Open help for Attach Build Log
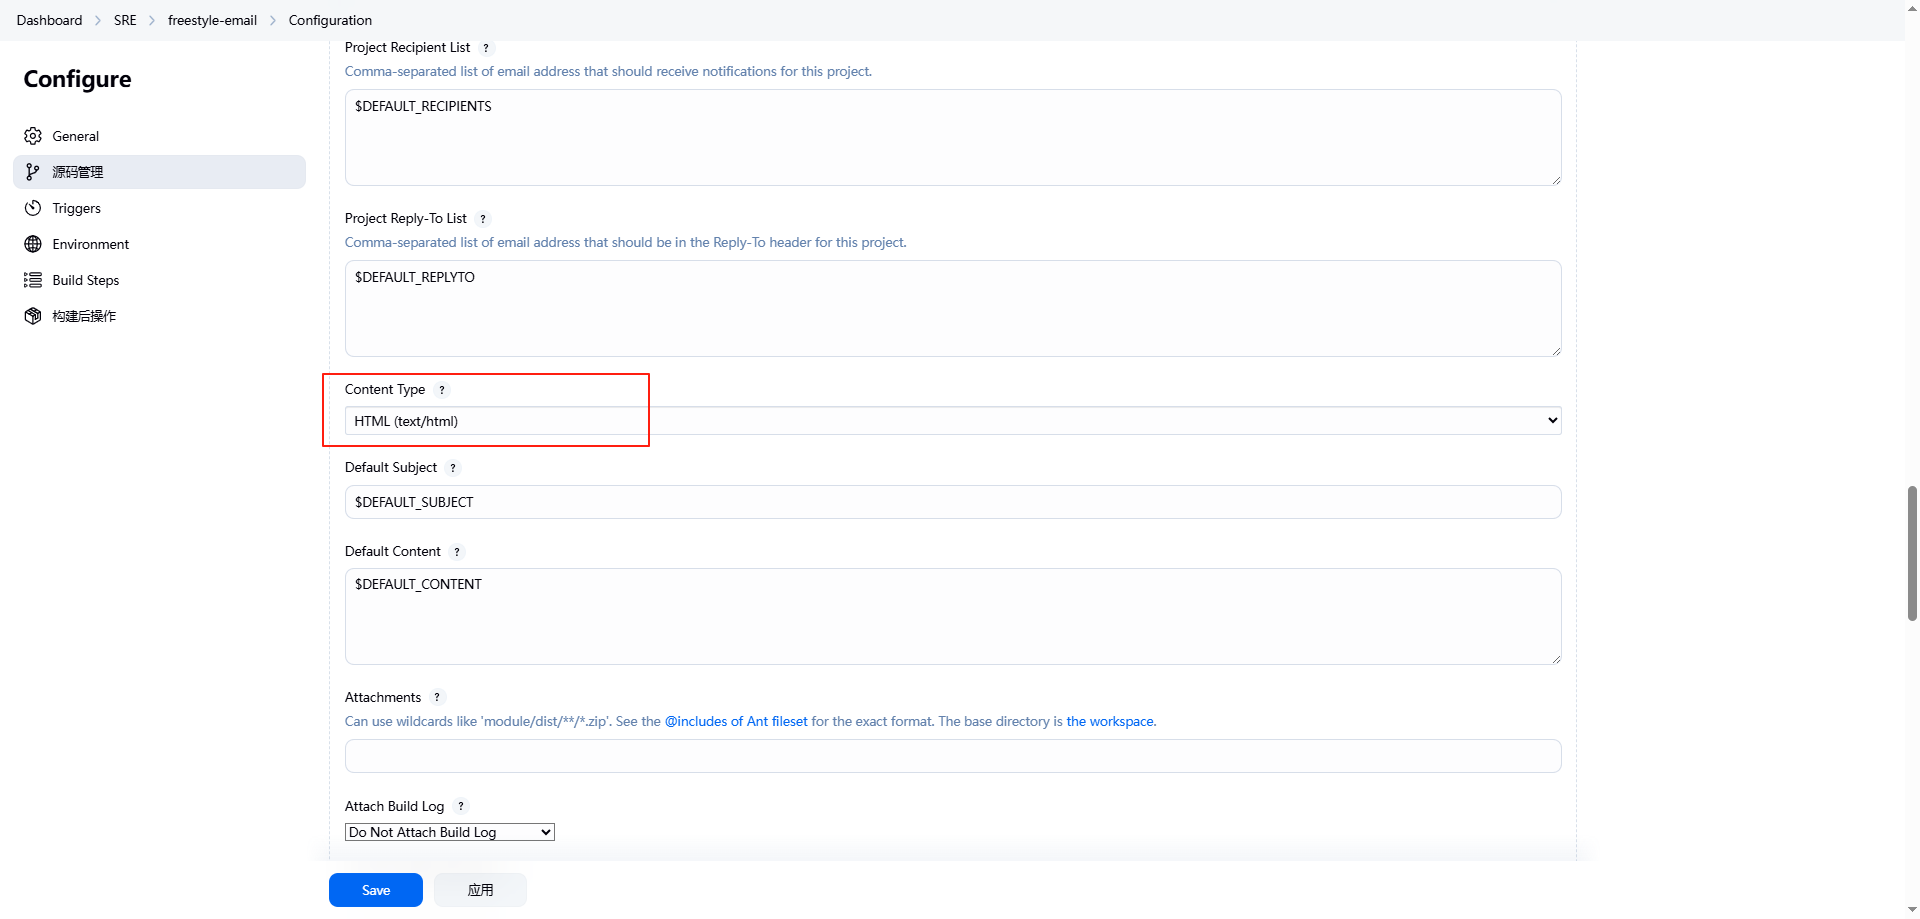The height and width of the screenshot is (919, 1920). coord(461,806)
